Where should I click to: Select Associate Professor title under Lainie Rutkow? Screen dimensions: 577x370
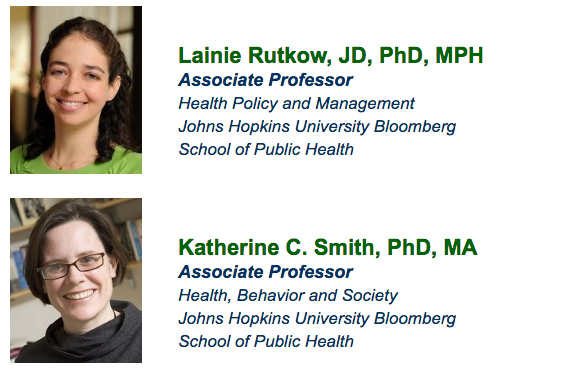(266, 80)
